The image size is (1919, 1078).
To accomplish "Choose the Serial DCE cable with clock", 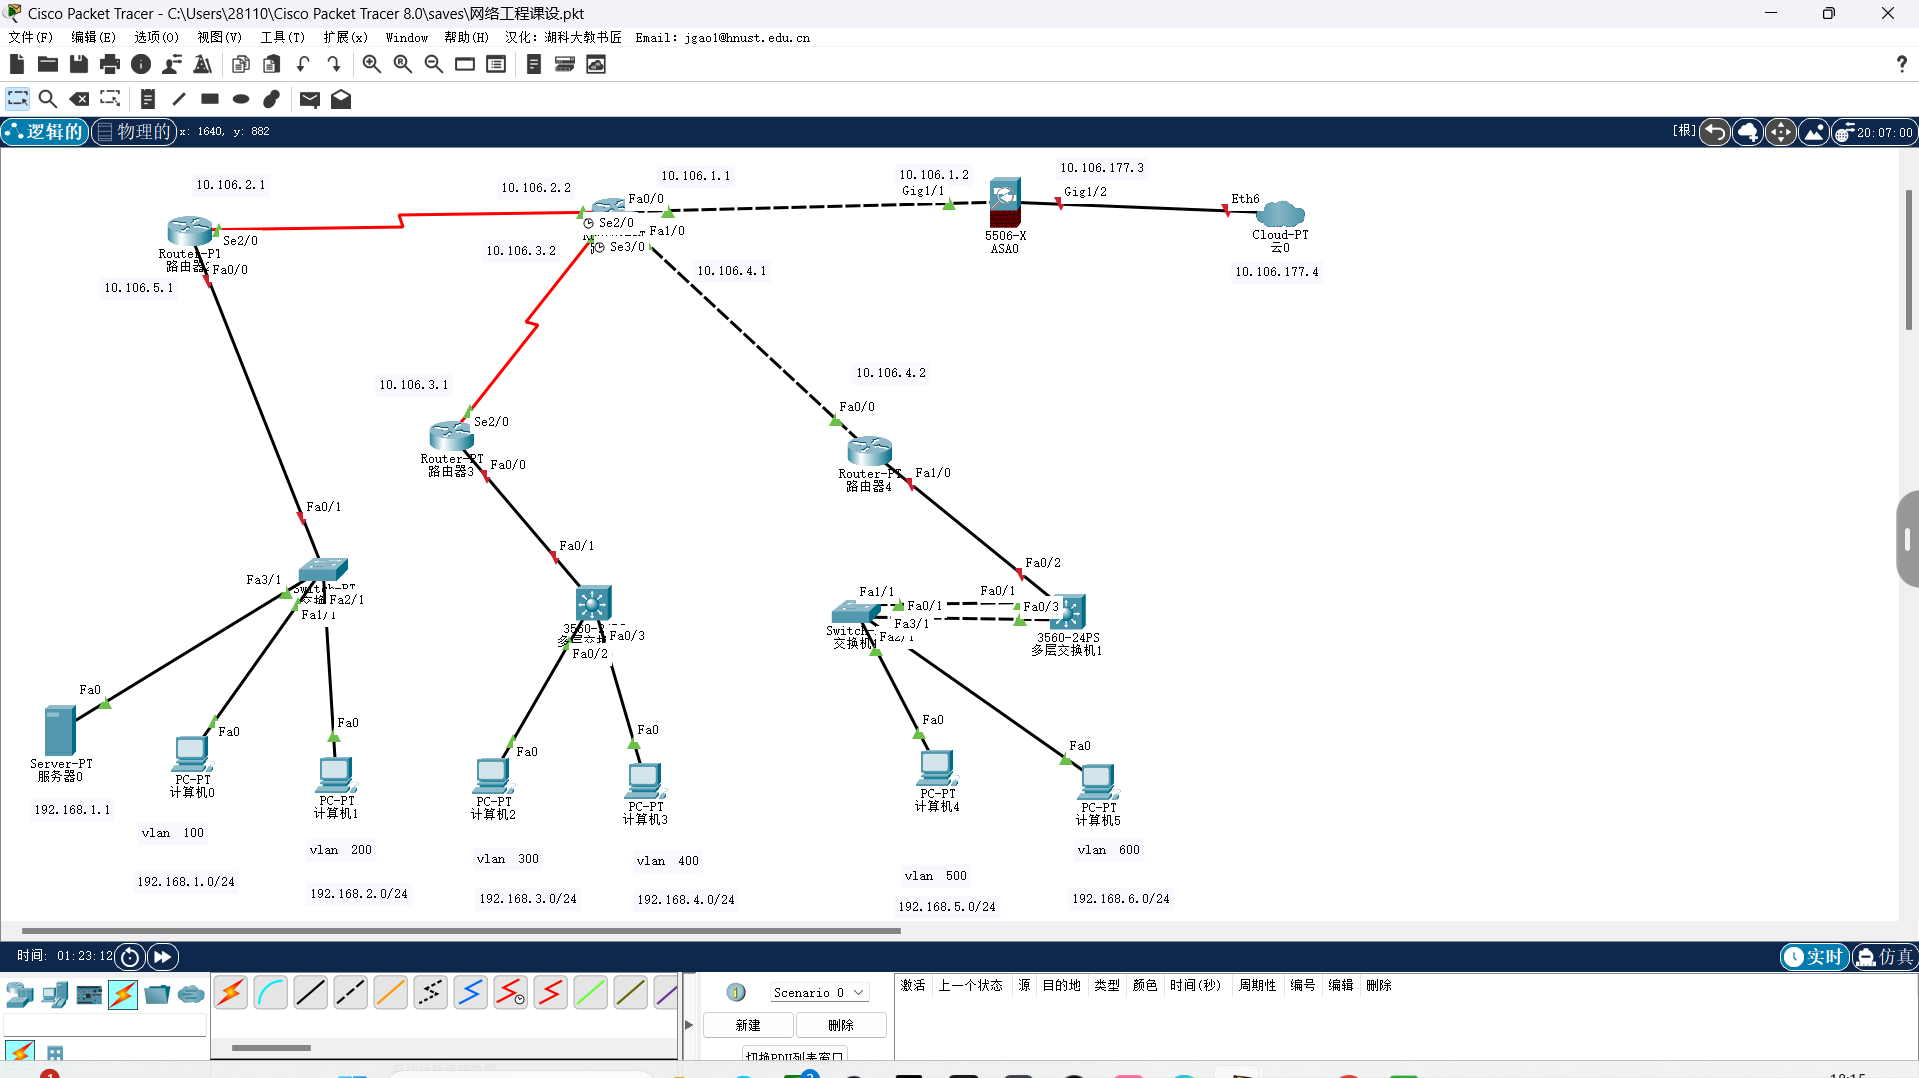I will (x=511, y=992).
